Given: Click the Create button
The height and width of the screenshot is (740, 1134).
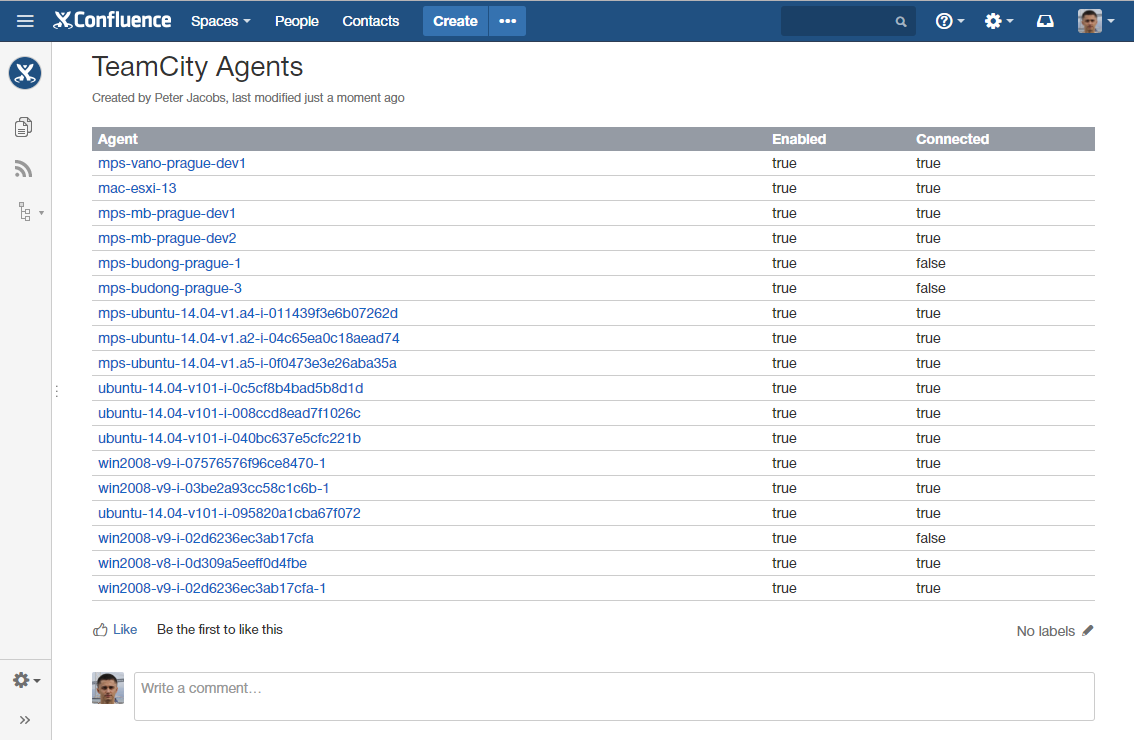Looking at the screenshot, I should click(x=455, y=21).
